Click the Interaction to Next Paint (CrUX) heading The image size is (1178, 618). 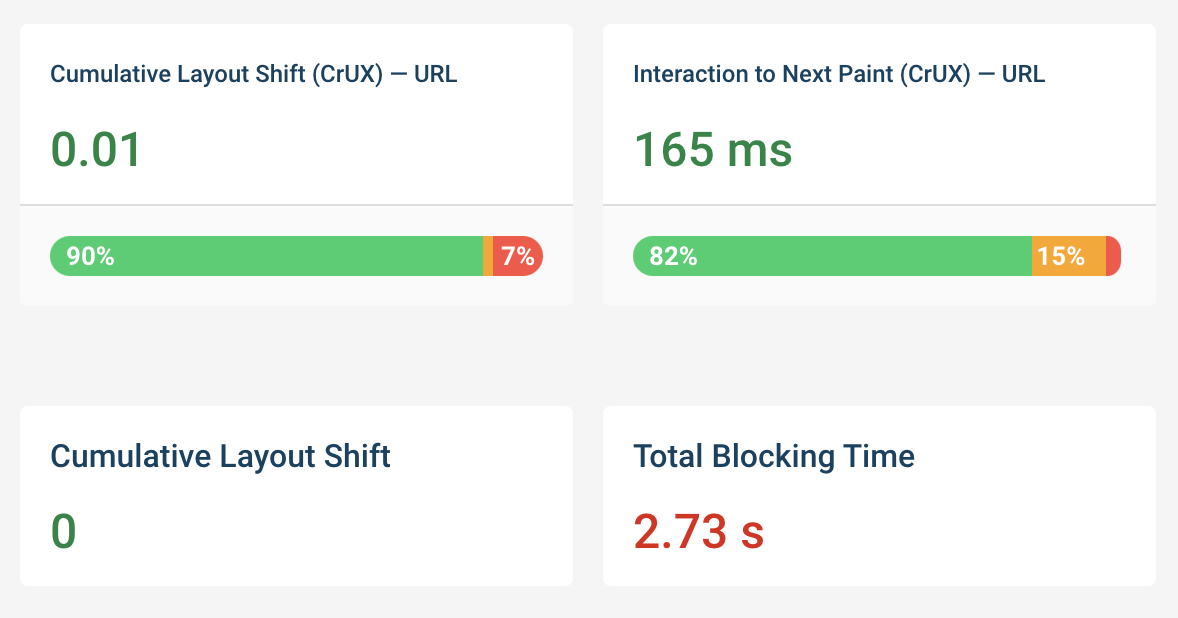pos(839,74)
